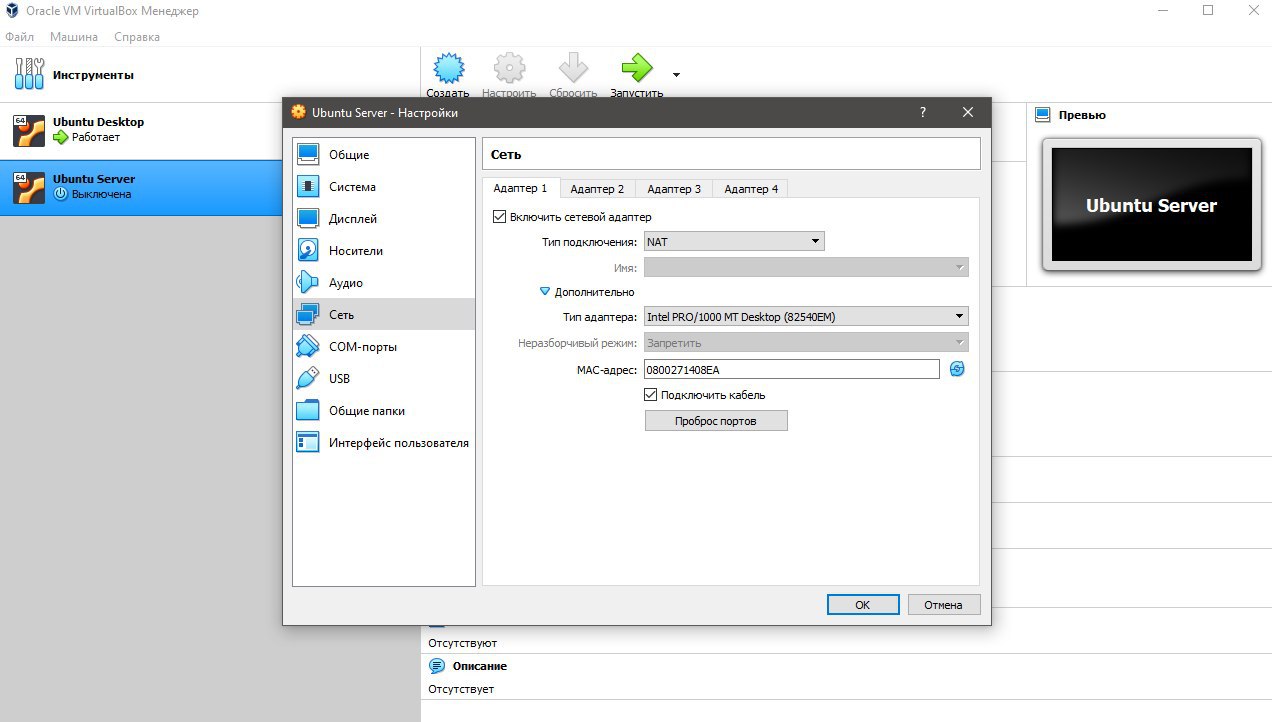The image size is (1272, 722).
Task: Open the Носители settings category
Action: (x=383, y=251)
